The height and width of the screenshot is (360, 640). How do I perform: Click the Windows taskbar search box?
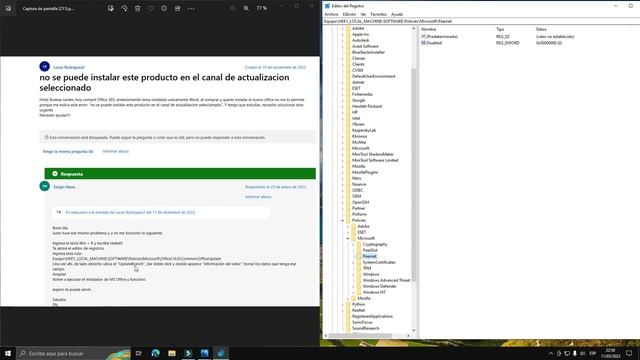(x=73, y=353)
